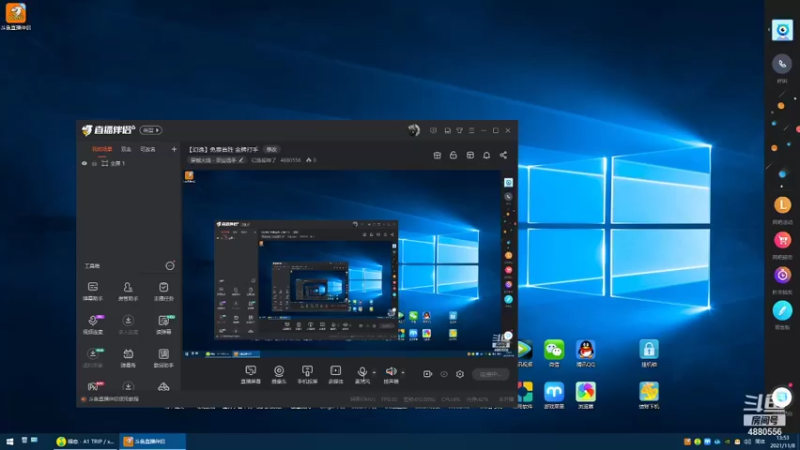
Task: Click the start streaming button
Action: coord(490,374)
